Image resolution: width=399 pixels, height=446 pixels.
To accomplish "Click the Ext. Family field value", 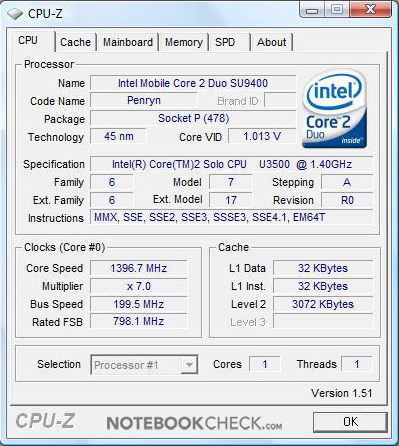I will (x=112, y=200).
